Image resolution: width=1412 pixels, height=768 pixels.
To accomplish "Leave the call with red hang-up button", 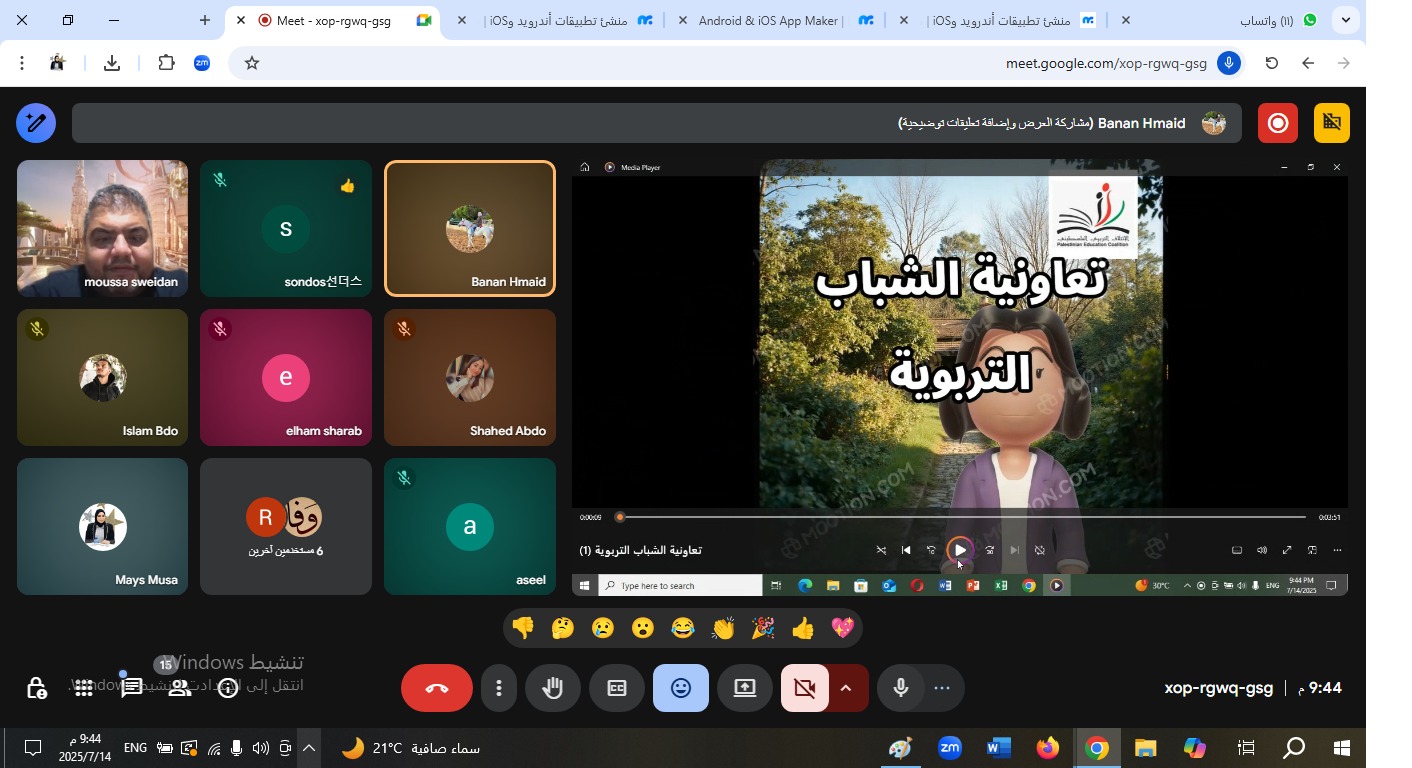I will pos(437,688).
